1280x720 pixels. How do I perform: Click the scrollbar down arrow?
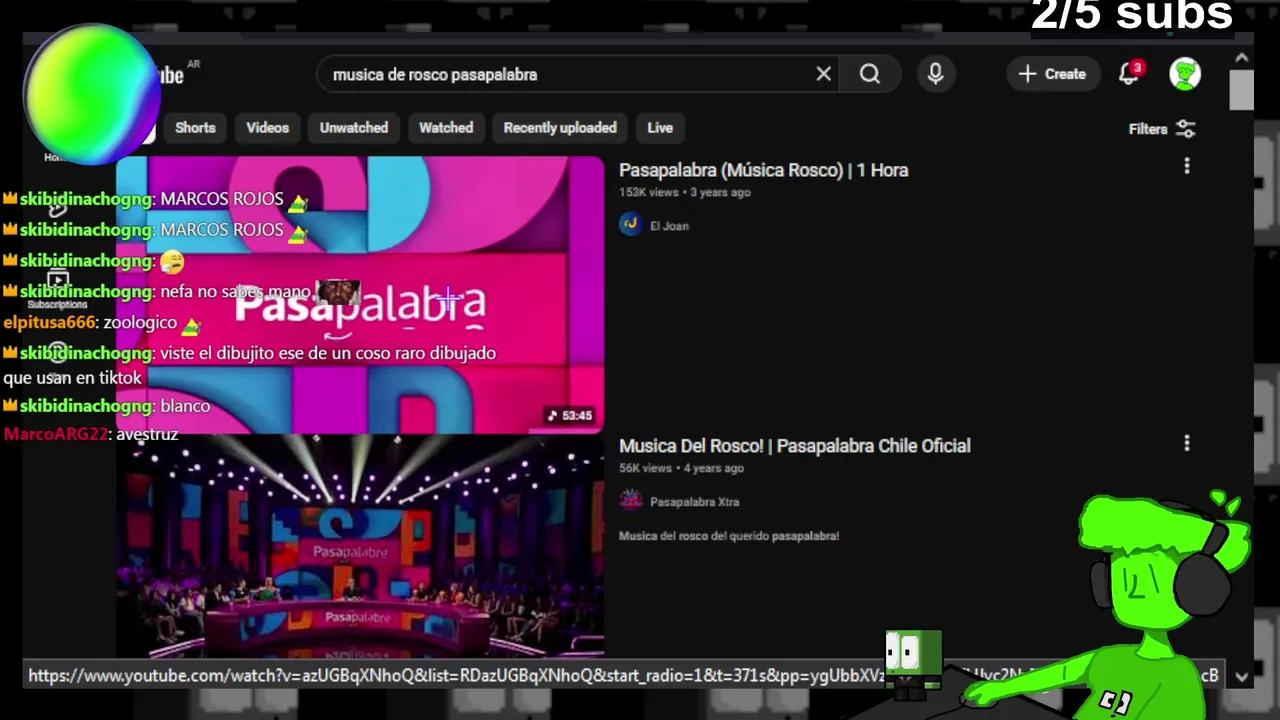tap(1241, 676)
